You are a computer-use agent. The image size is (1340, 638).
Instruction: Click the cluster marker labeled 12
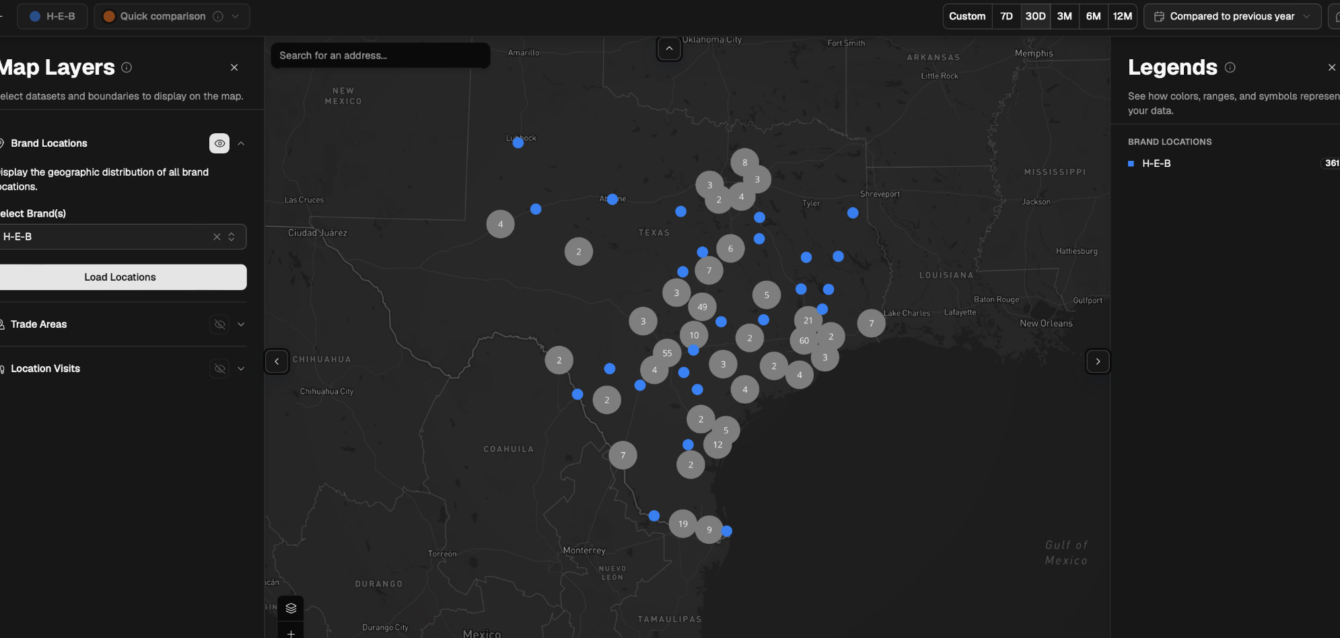coord(718,444)
